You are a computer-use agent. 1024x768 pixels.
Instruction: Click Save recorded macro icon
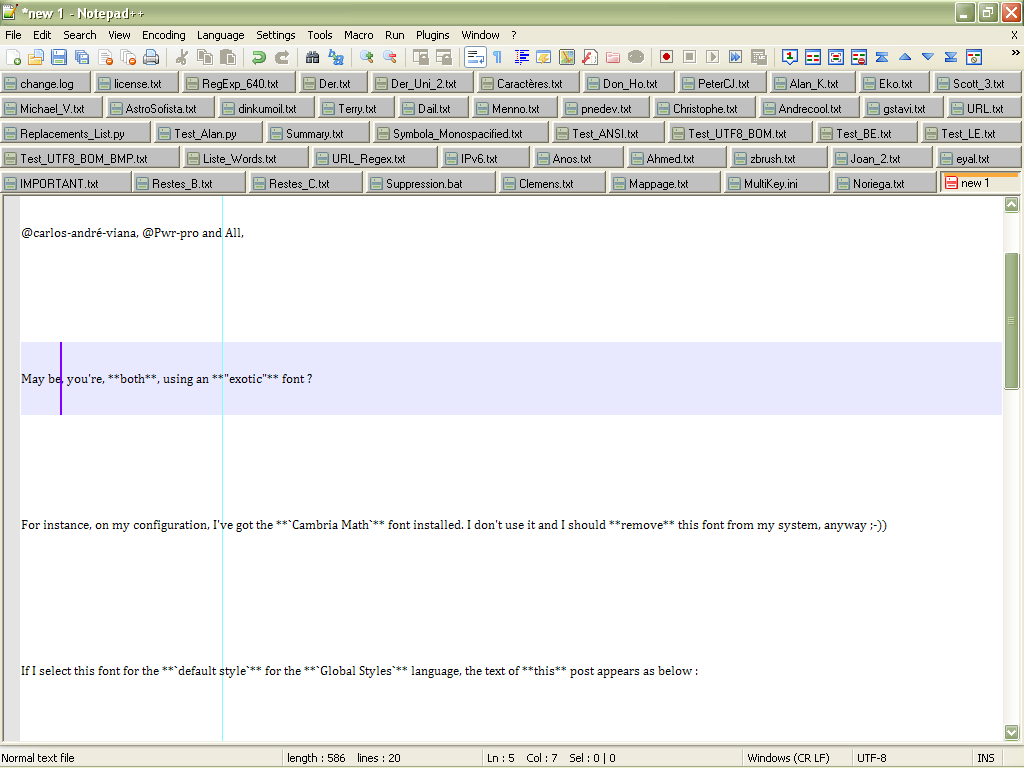pos(758,57)
